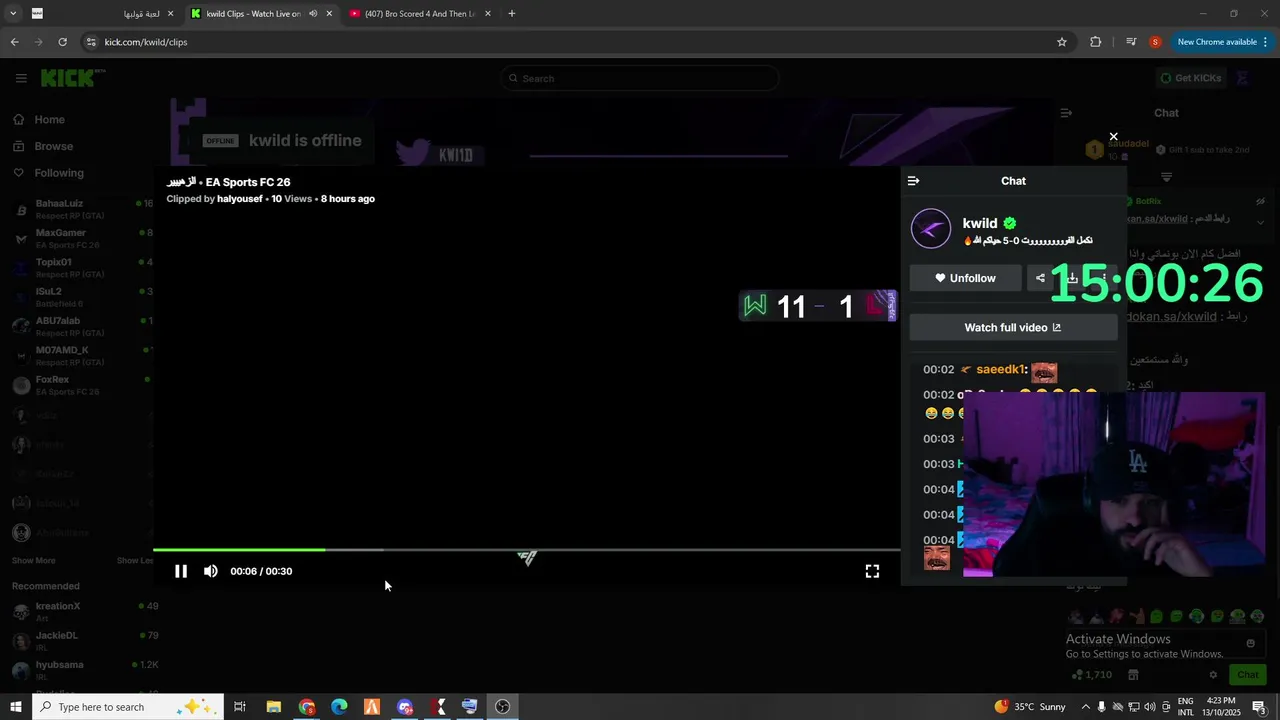This screenshot has height=720, width=1280.
Task: Collapse main chat sidebar icon
Action: [x=1066, y=113]
